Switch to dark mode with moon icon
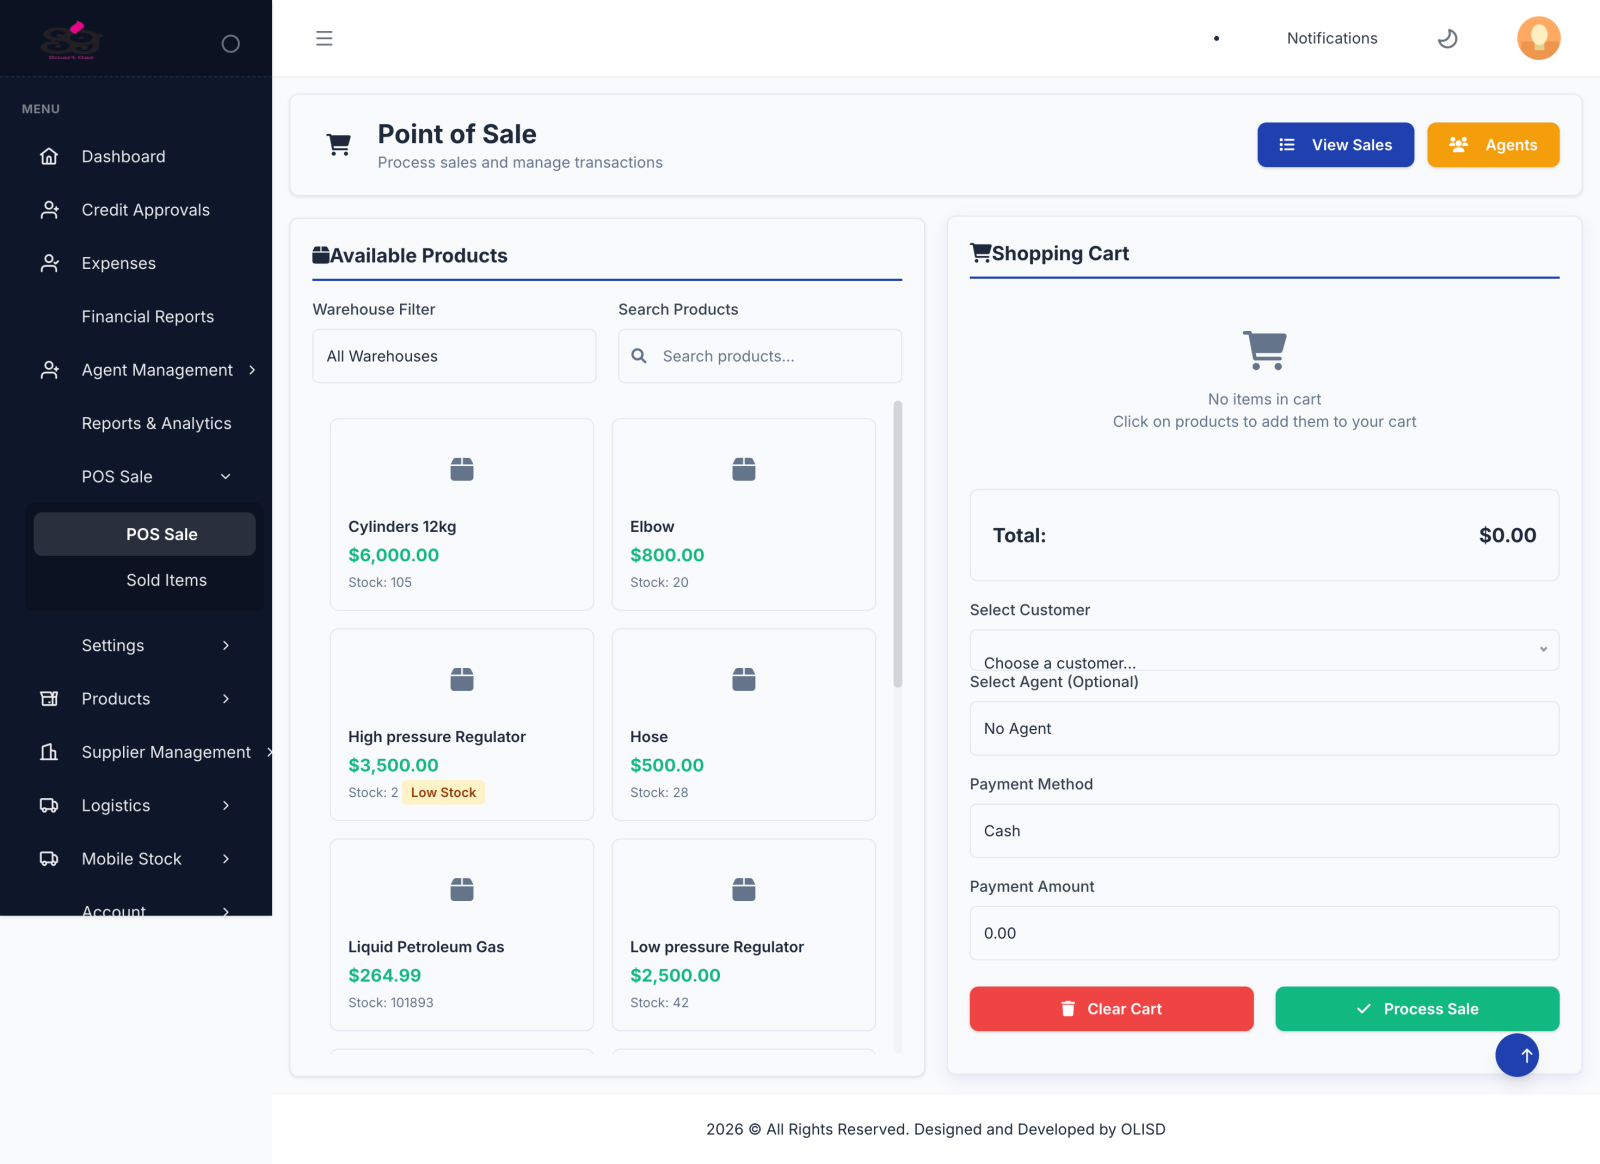This screenshot has width=1600, height=1164. [x=1447, y=38]
